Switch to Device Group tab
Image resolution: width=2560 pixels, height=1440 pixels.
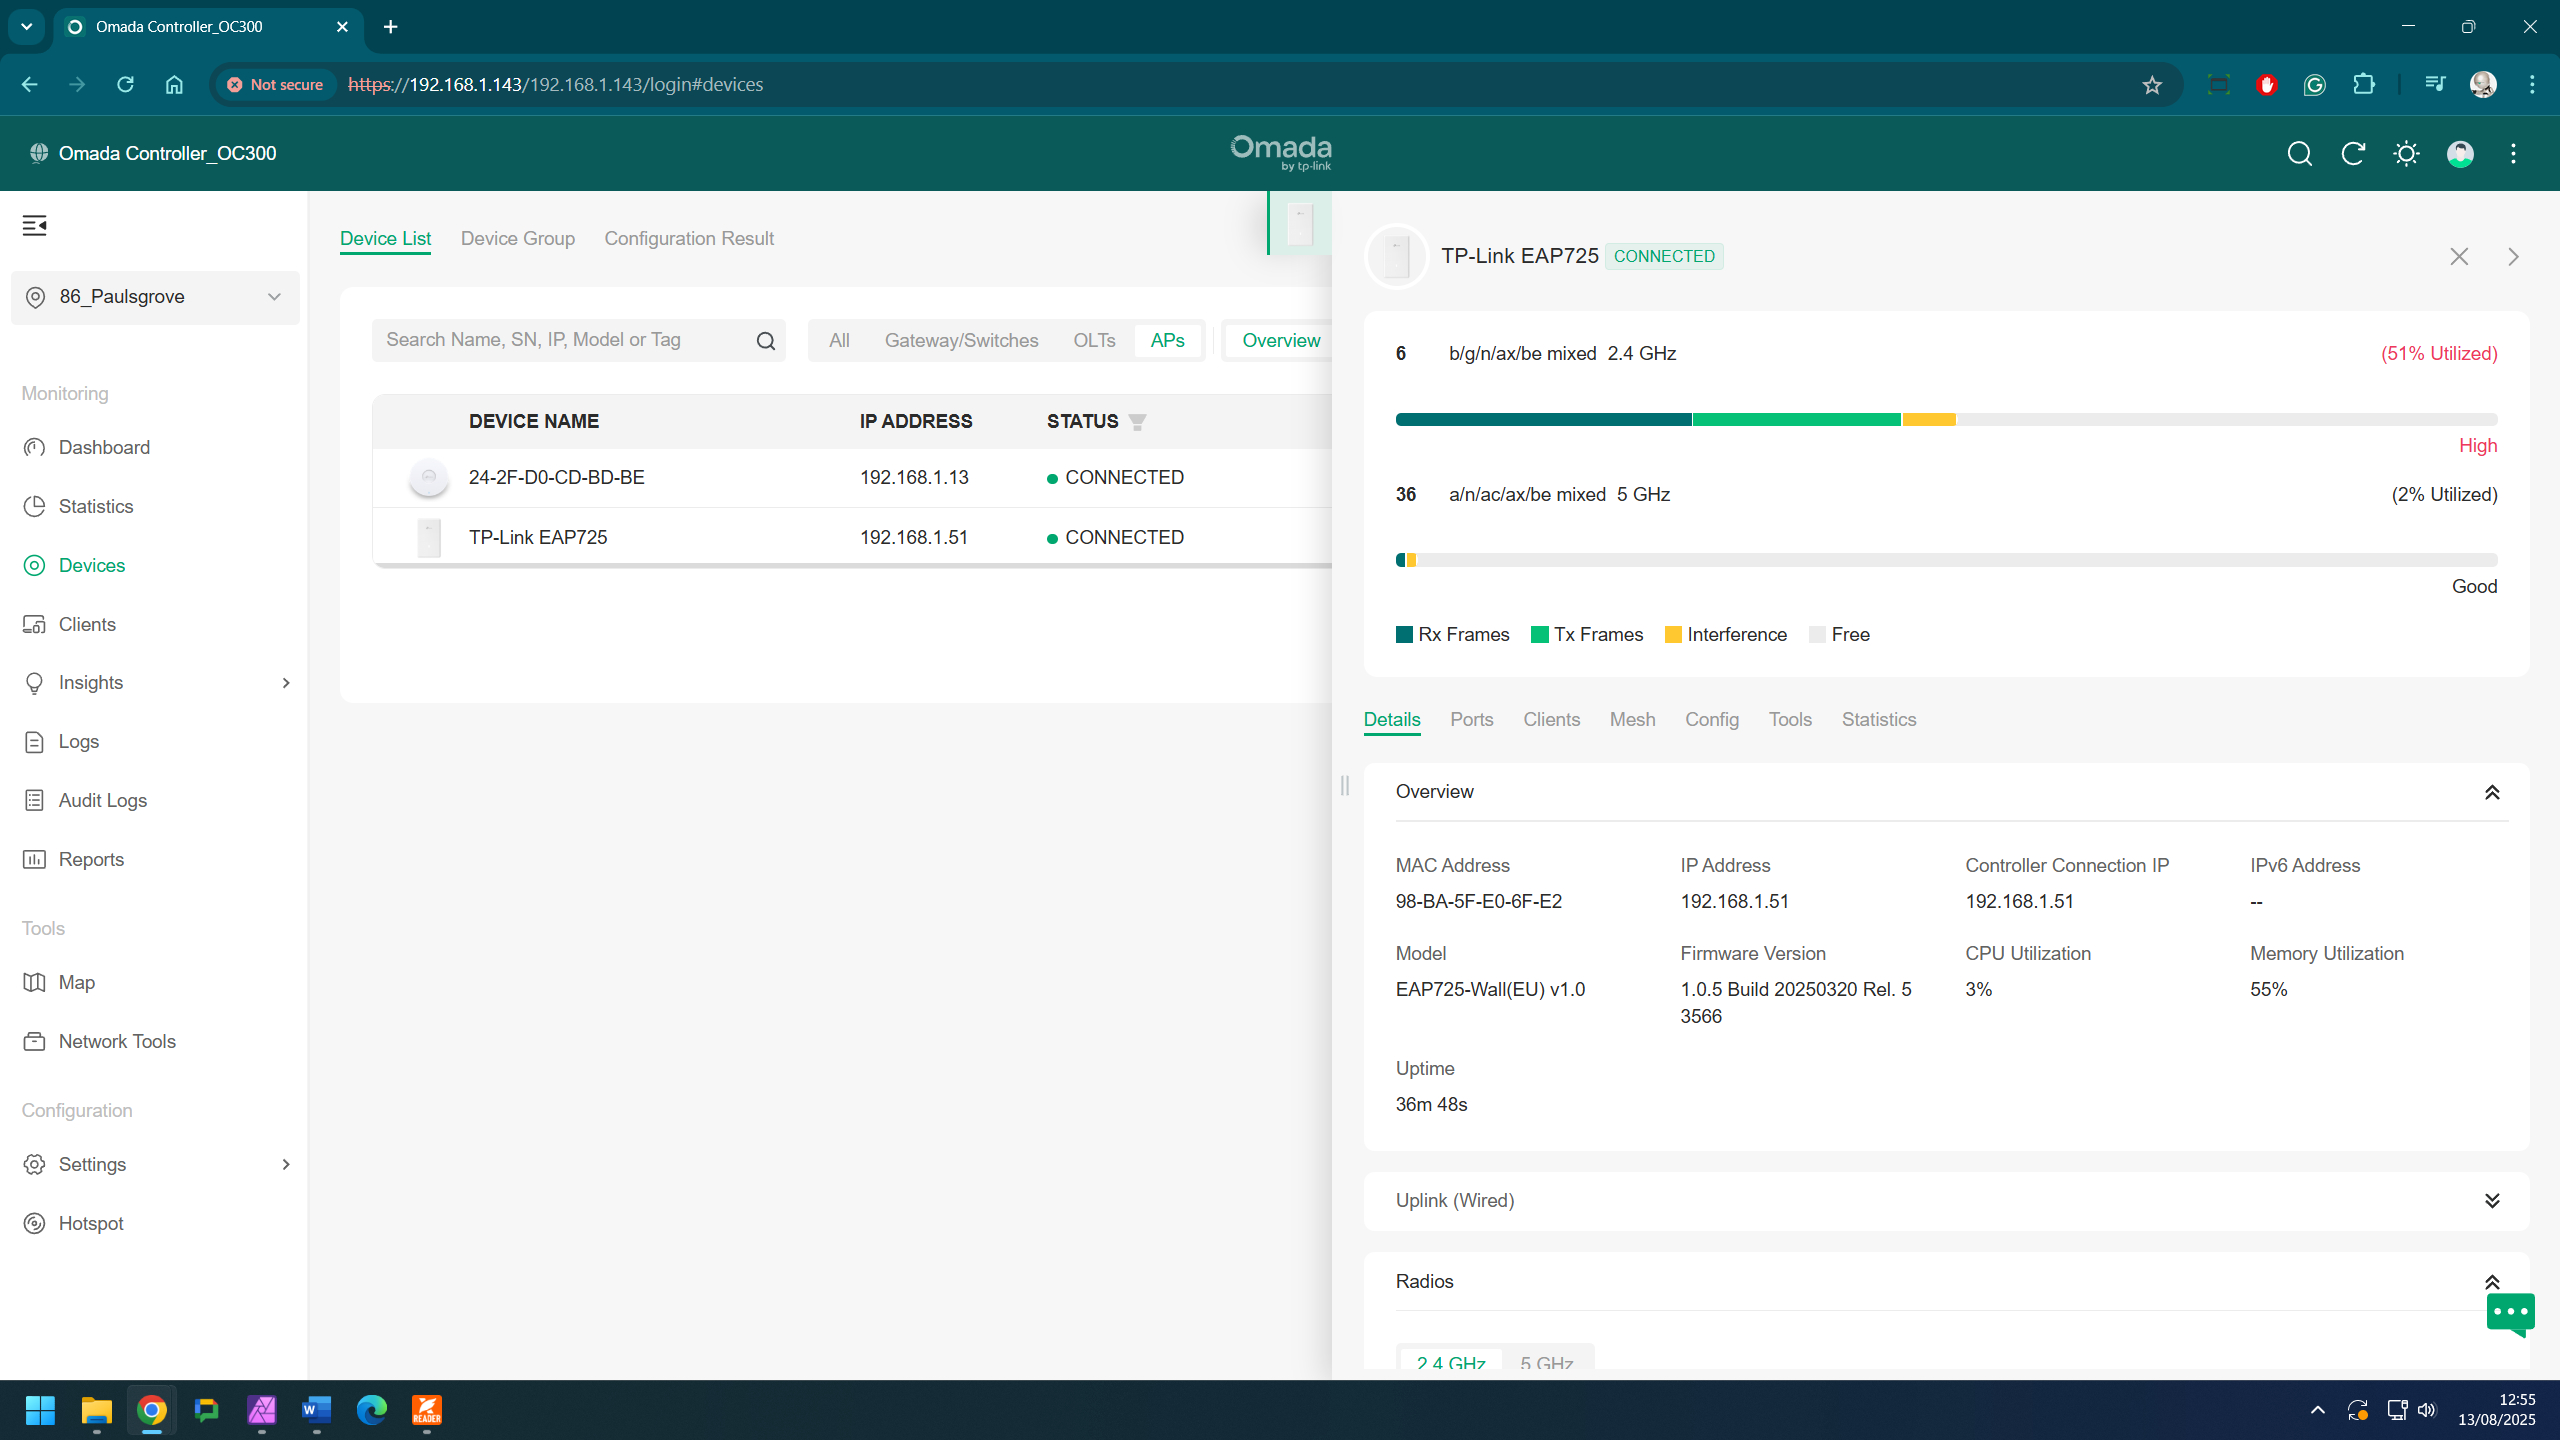click(x=518, y=238)
